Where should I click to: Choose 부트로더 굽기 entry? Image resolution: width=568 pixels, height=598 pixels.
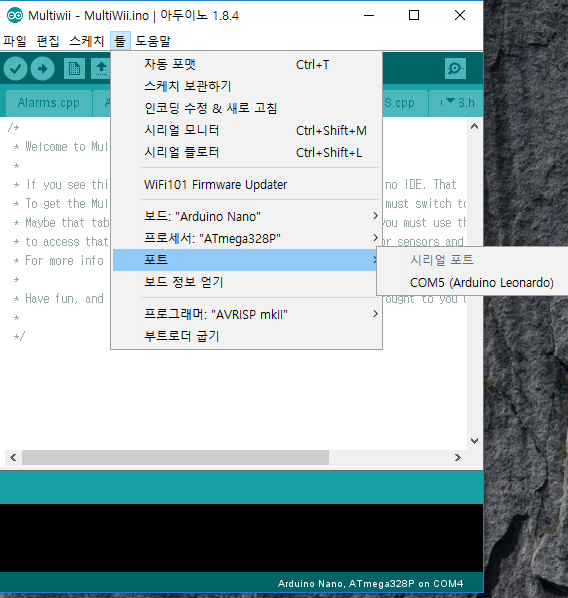[246, 336]
